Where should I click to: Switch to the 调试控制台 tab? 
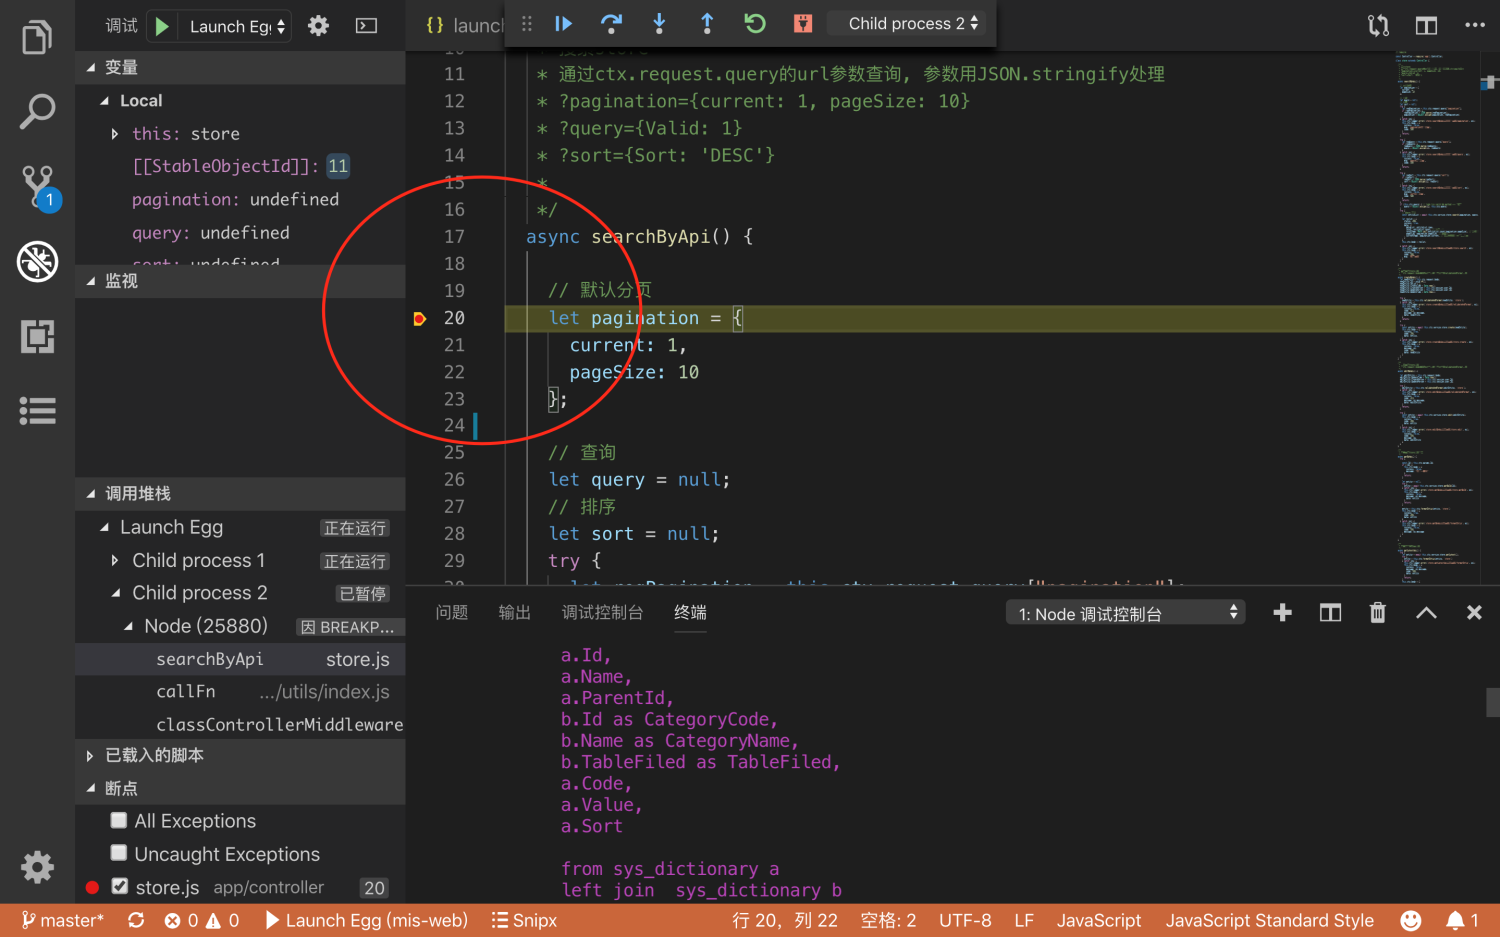[602, 612]
